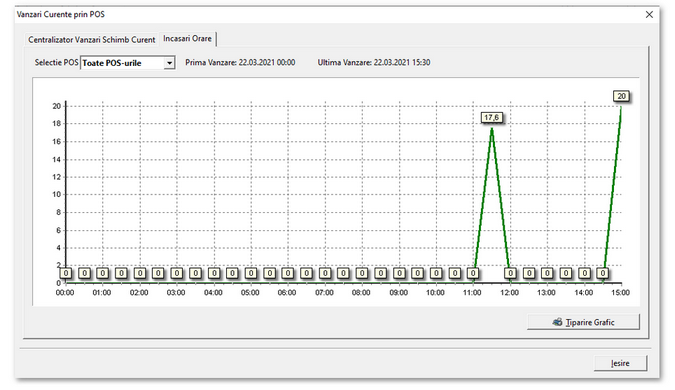Click the 03:00 x-axis label

tap(176, 293)
